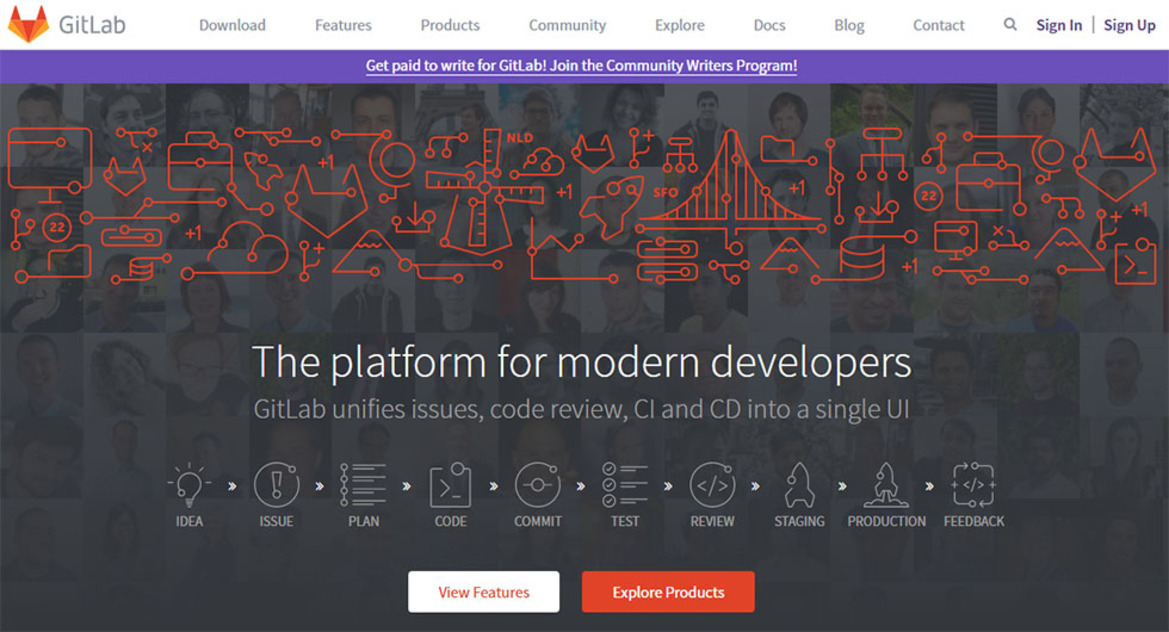The width and height of the screenshot is (1169, 632).
Task: Open the Contact menu item
Action: (x=939, y=25)
